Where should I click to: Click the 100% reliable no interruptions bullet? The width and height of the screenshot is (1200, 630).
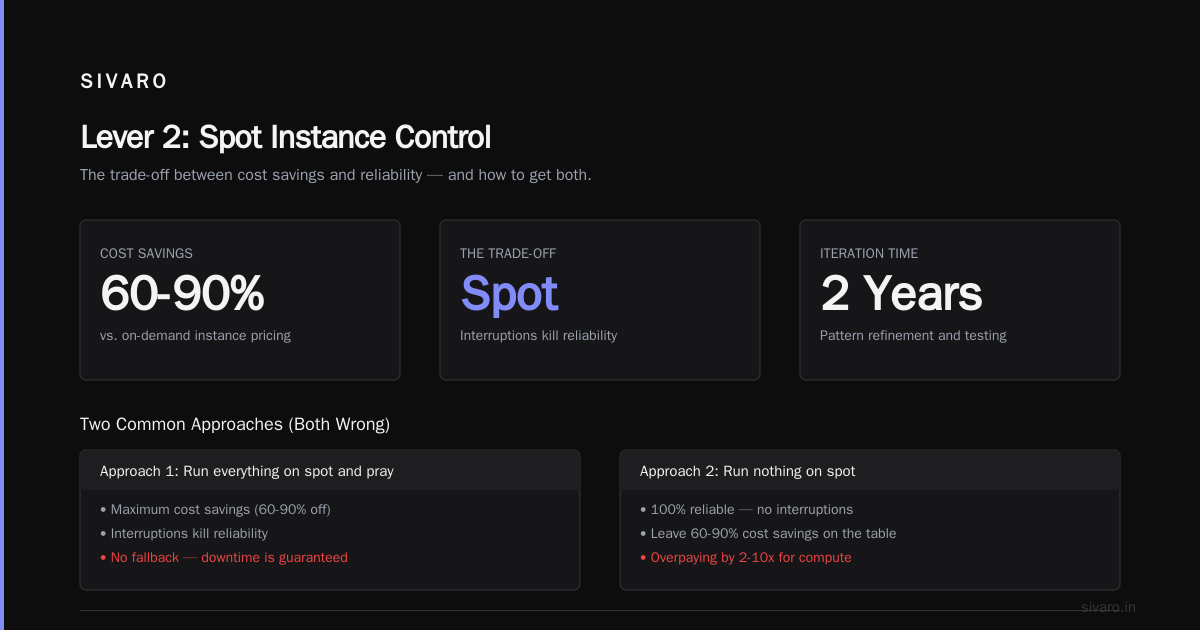click(746, 509)
